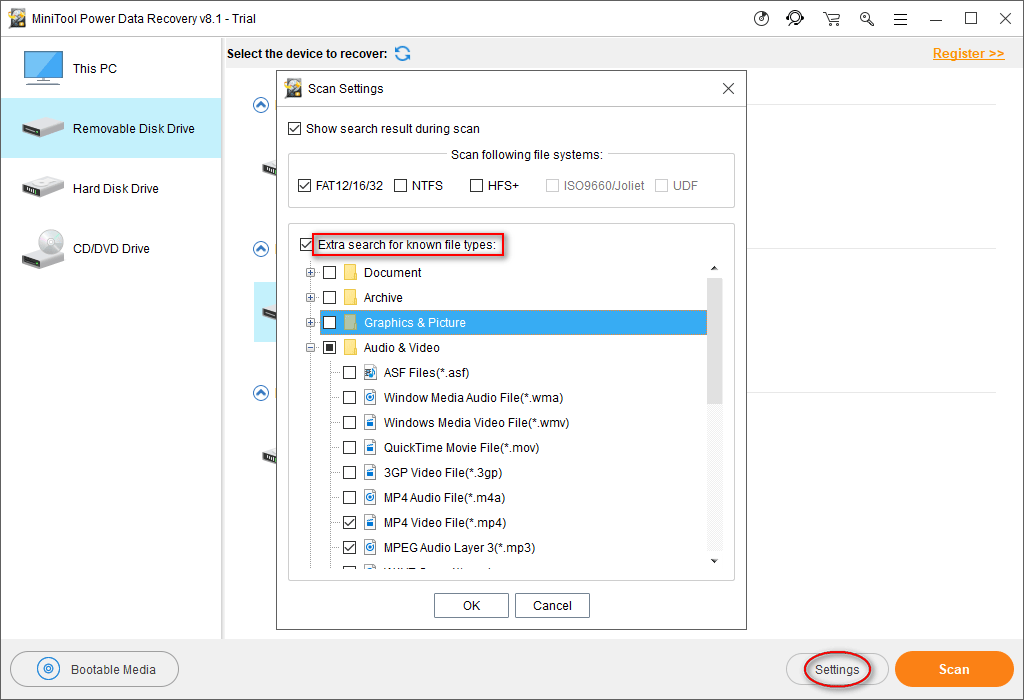Screen dimensions: 1024x700
Task: Click the Hard Disk Drive icon
Action: [42, 188]
